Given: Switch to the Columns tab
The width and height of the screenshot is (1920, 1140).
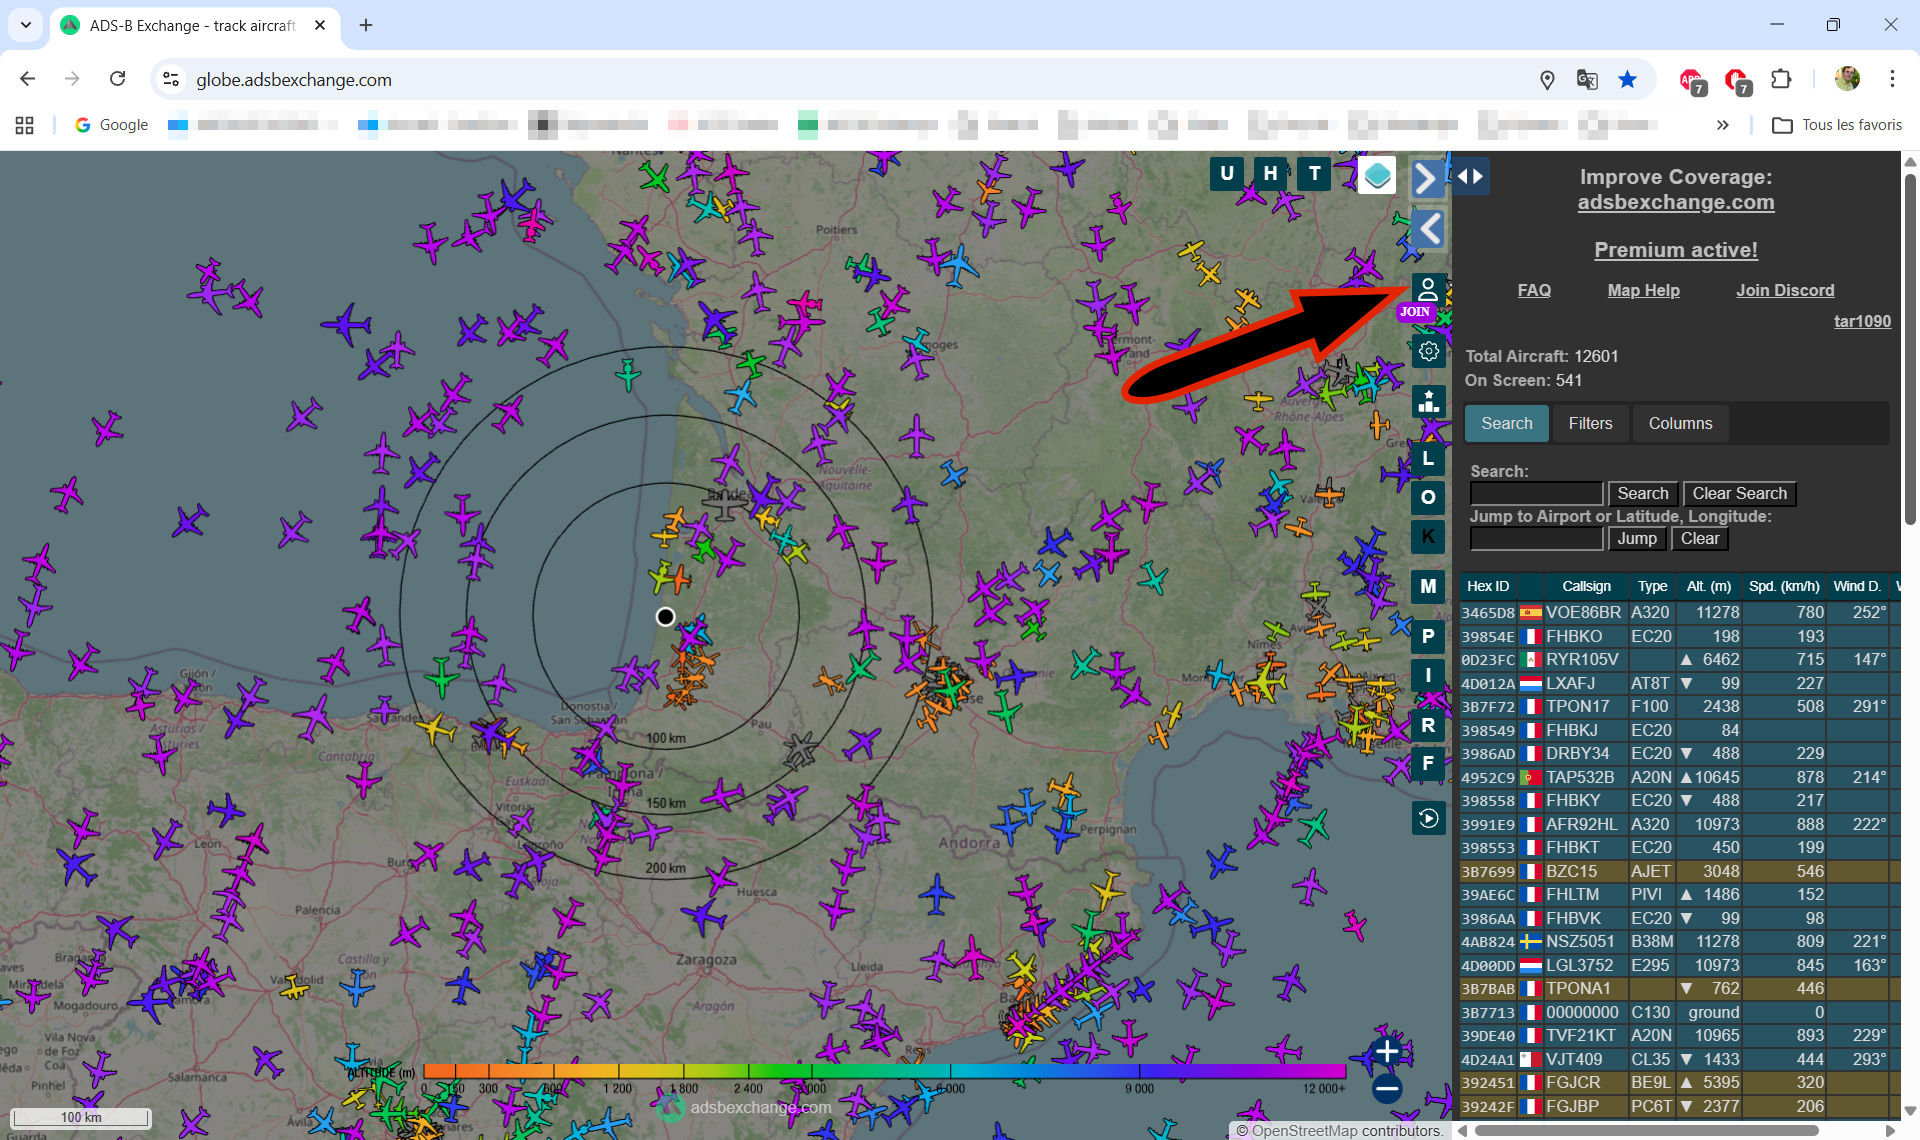Looking at the screenshot, I should point(1680,423).
